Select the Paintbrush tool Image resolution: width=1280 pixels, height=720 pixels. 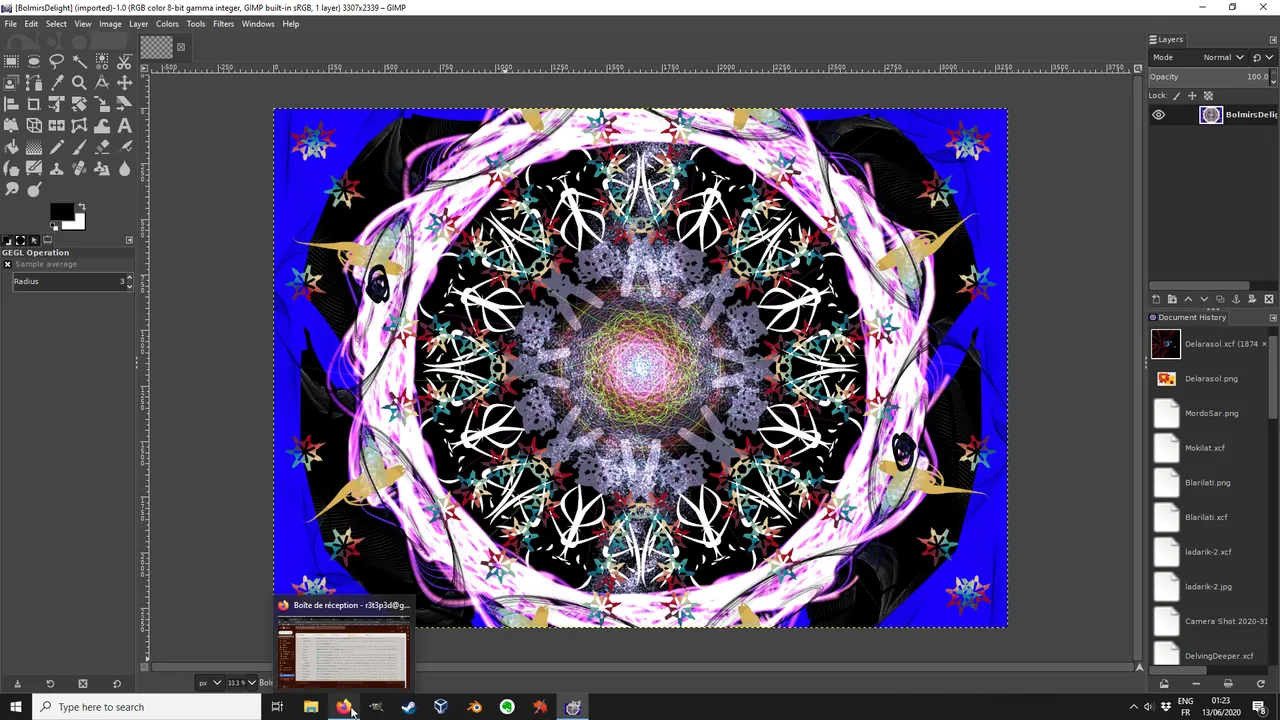point(79,148)
